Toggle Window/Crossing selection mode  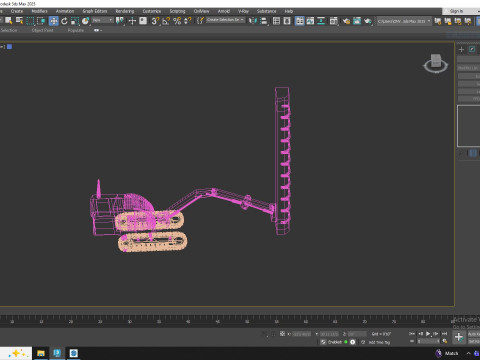[41, 21]
